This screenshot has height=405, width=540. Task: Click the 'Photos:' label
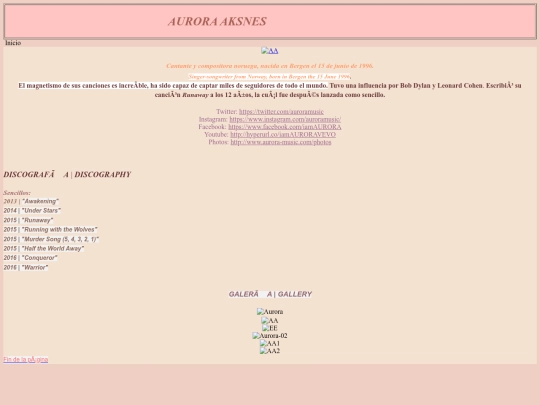(219, 142)
